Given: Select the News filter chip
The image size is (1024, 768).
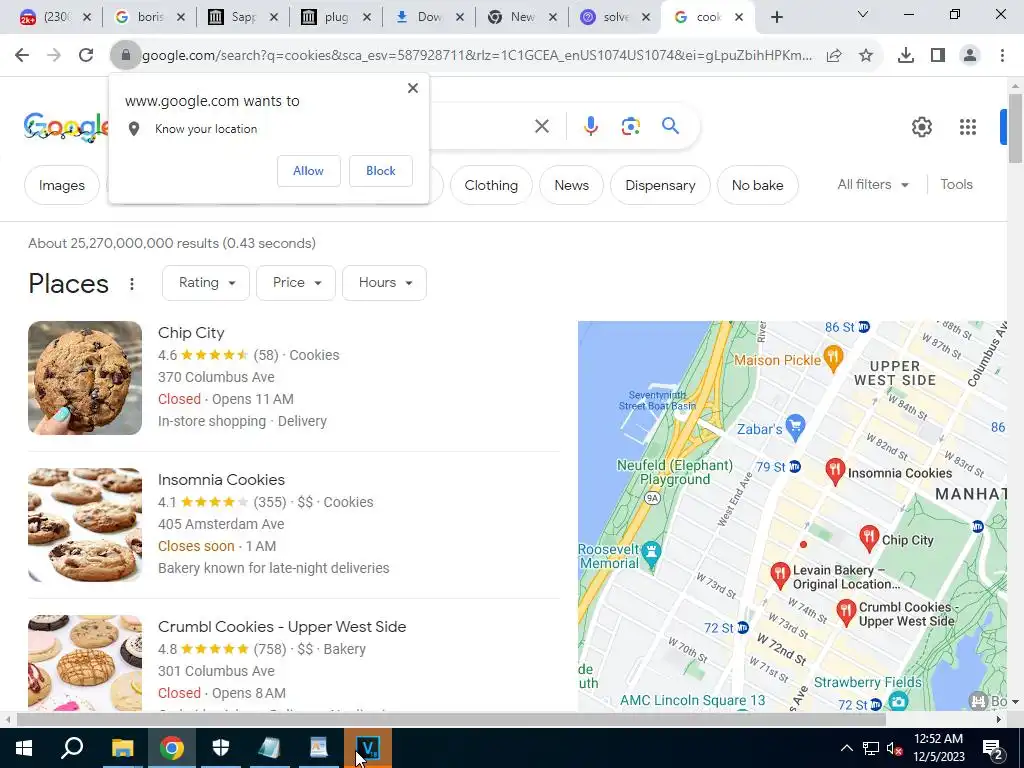Looking at the screenshot, I should 571,185.
